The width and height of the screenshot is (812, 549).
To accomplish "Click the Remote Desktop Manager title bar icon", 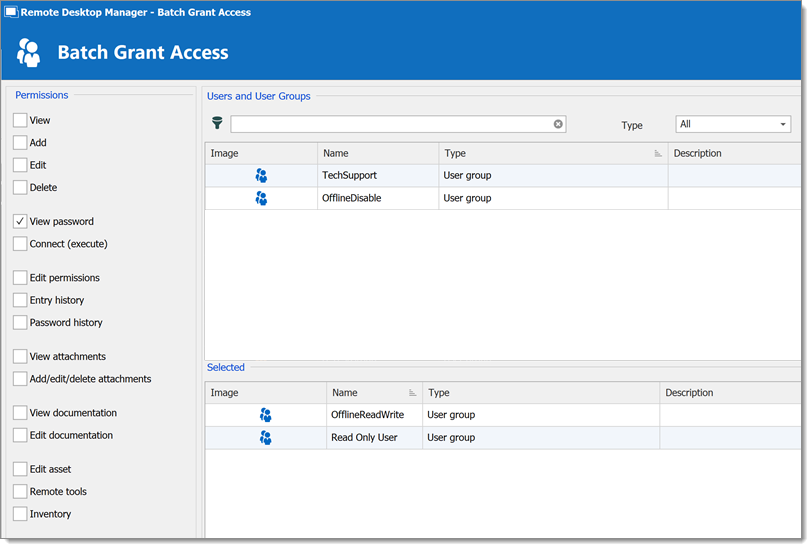I will coord(11,12).
